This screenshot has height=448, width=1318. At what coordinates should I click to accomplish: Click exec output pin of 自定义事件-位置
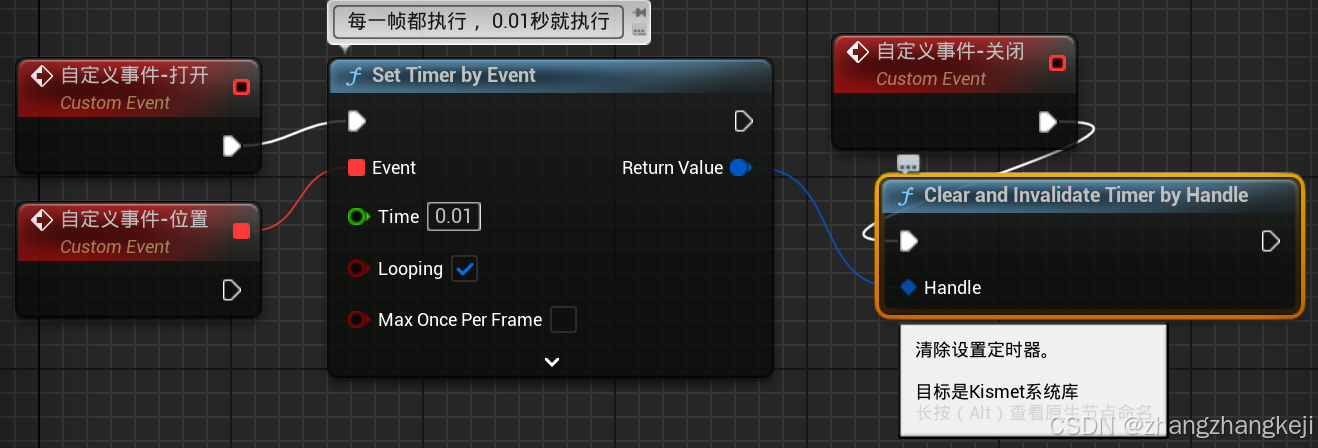(231, 290)
